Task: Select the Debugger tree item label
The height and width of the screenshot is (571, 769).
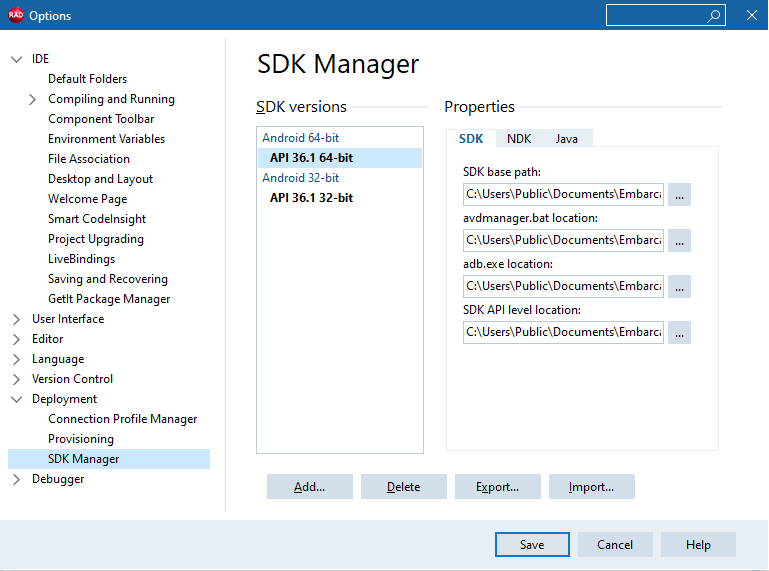Action: [58, 479]
